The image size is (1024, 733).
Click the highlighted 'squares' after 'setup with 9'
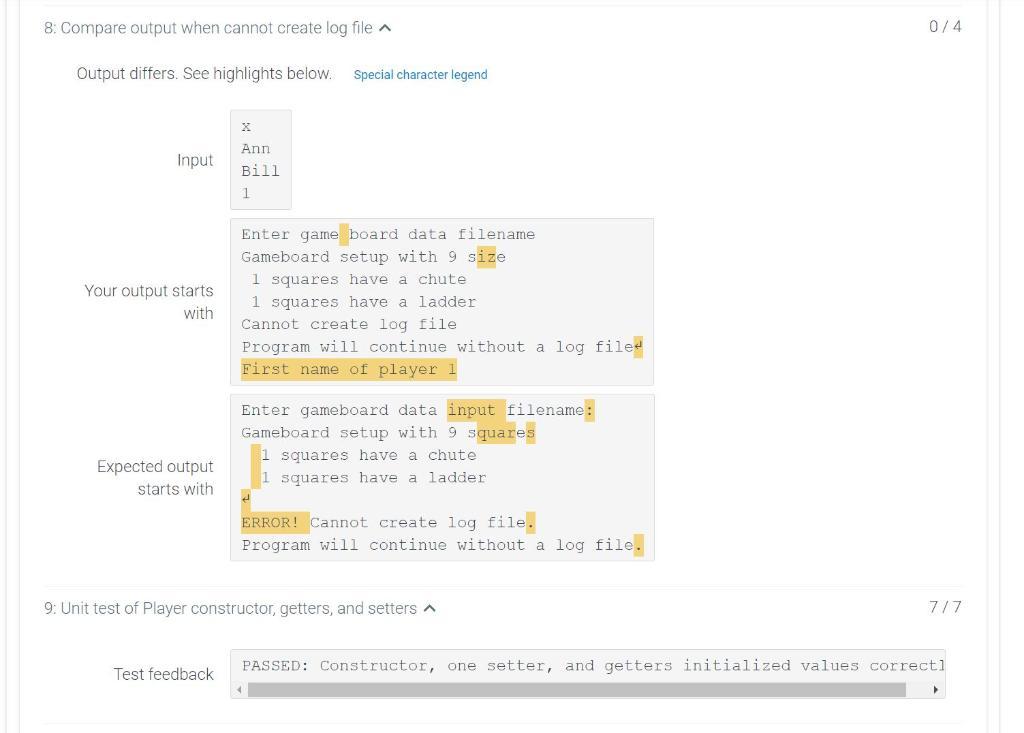(502, 433)
